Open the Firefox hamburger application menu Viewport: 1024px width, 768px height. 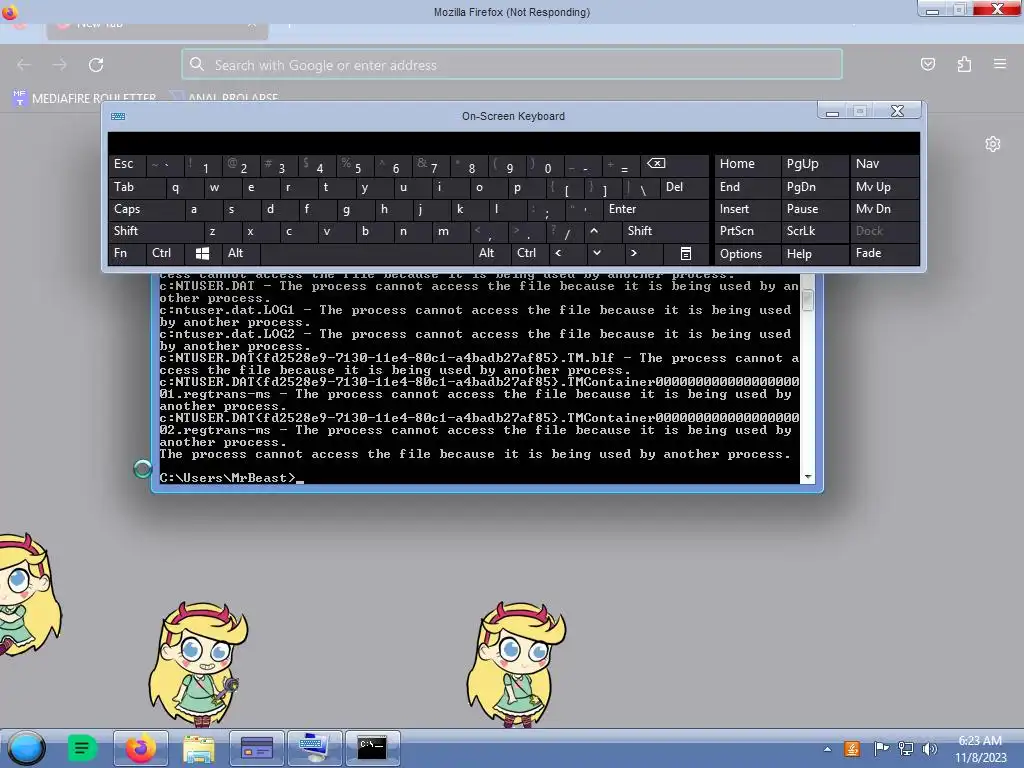coord(1000,64)
